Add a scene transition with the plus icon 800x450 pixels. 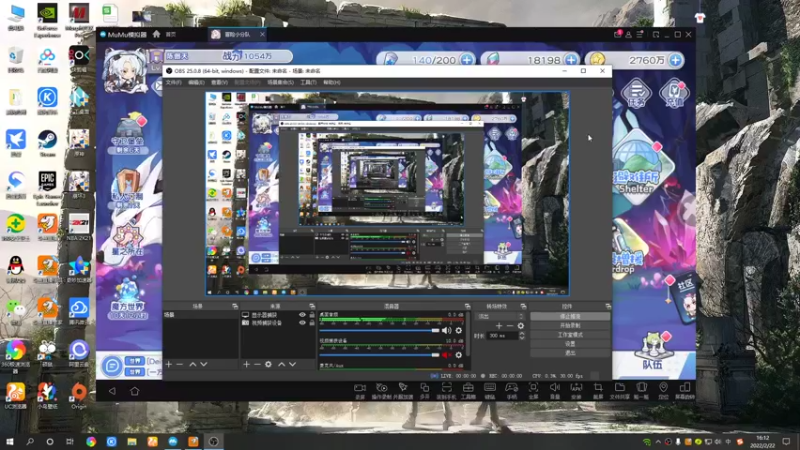coord(499,326)
